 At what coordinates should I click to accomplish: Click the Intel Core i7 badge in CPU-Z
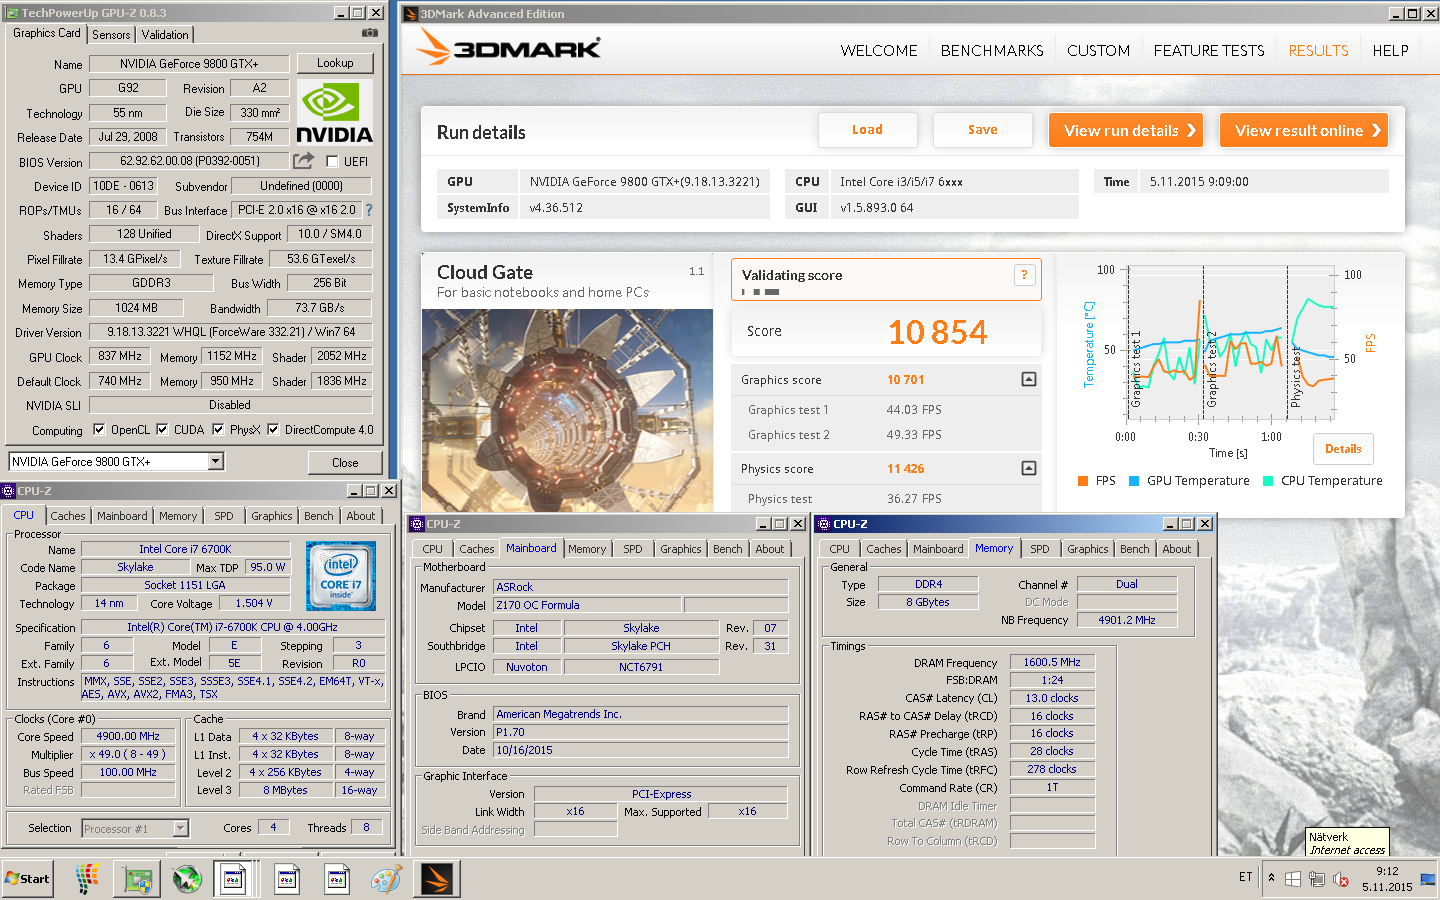(x=341, y=576)
